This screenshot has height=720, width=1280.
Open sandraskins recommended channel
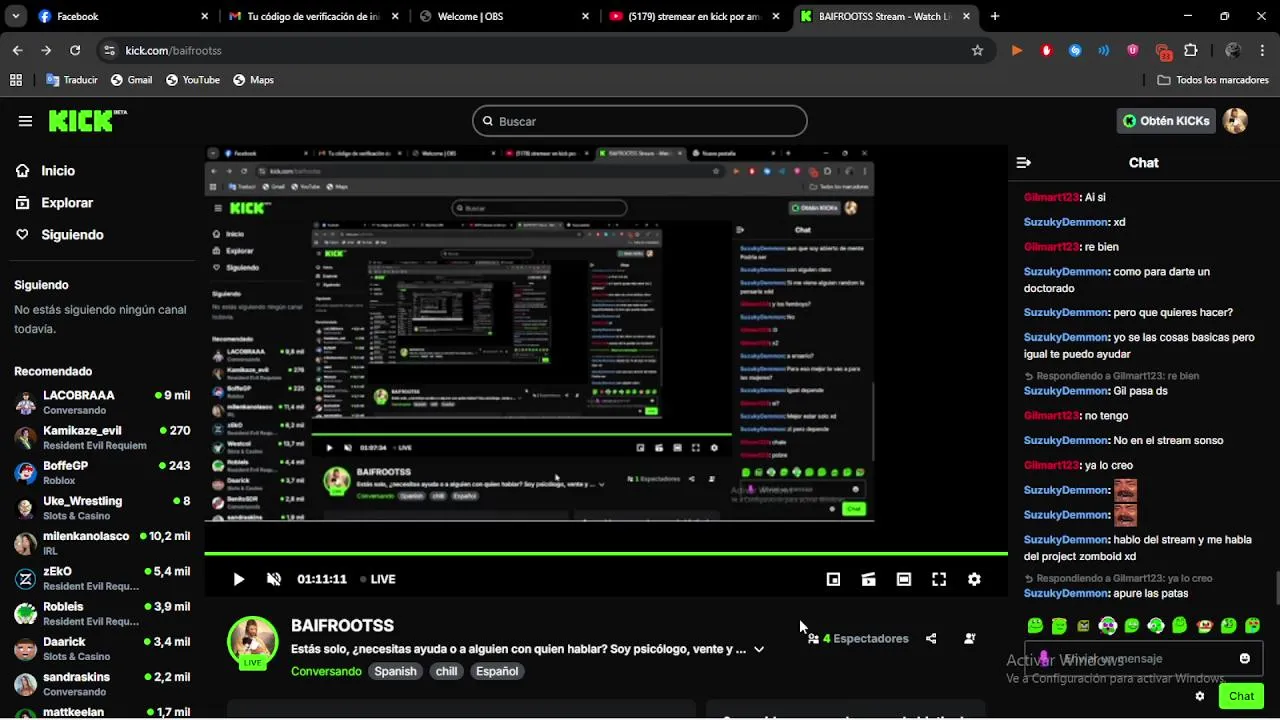[x=102, y=684]
